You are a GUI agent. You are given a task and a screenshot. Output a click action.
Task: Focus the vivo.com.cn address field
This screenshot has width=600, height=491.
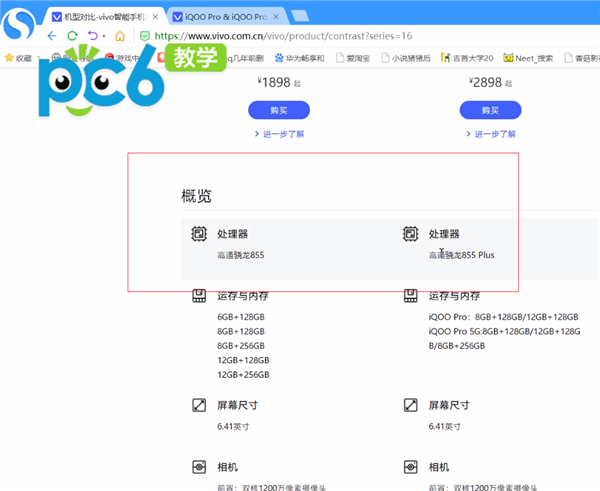pos(283,36)
